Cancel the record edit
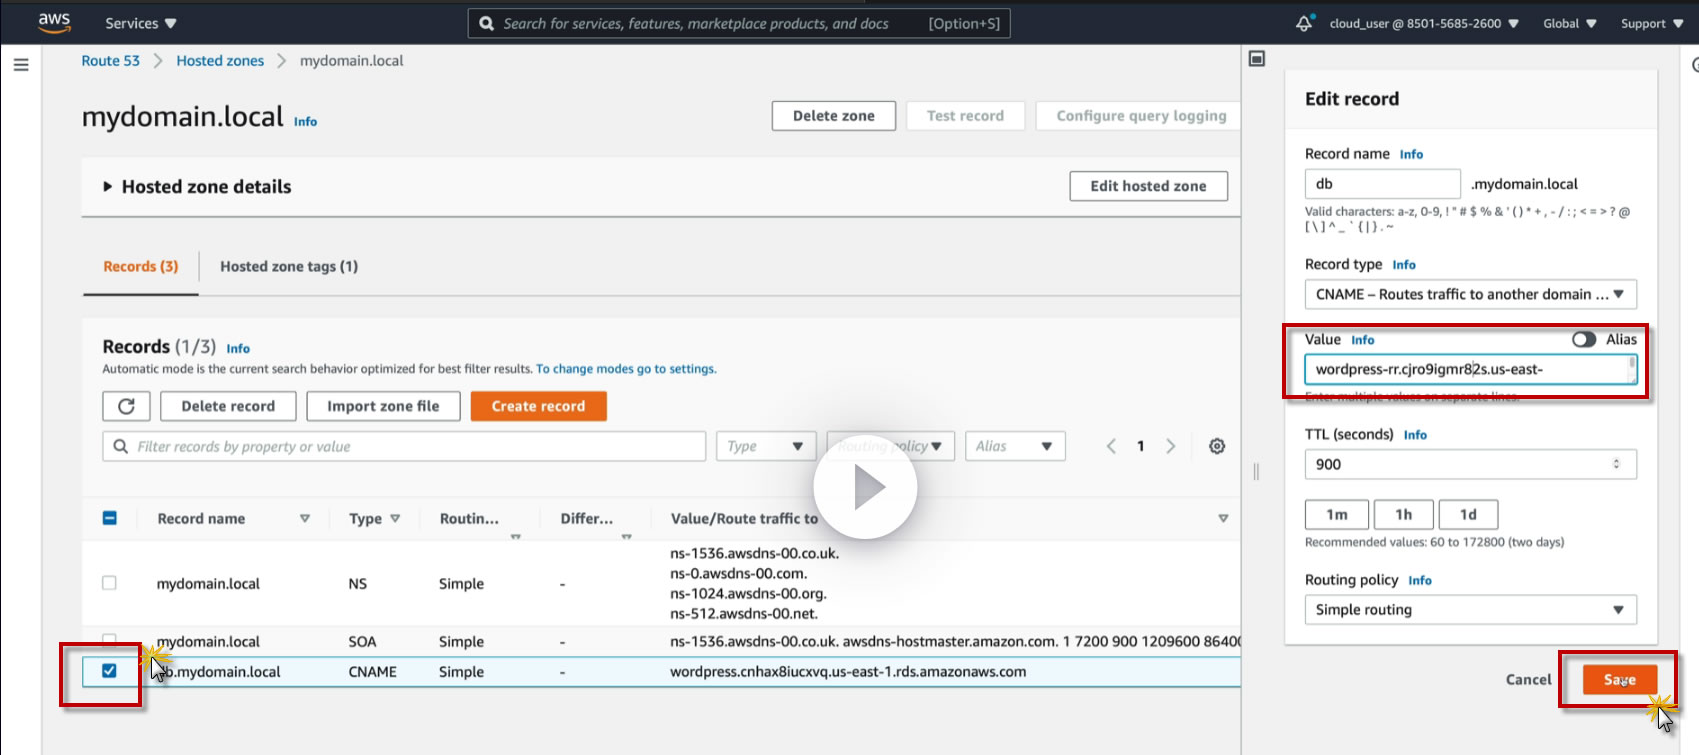 pyautogui.click(x=1529, y=680)
